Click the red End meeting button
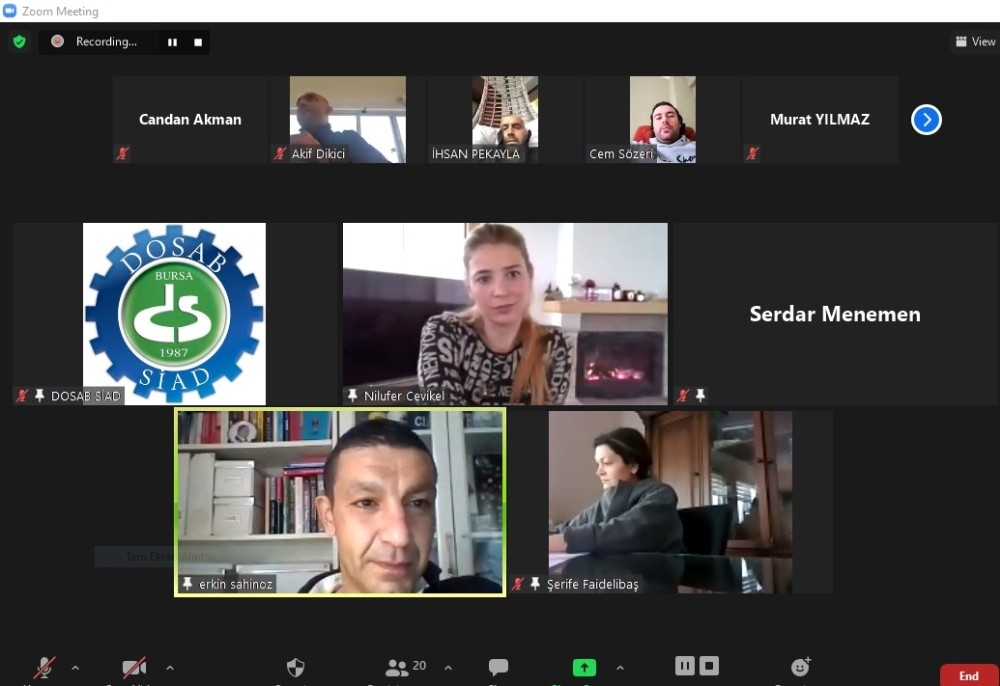Image resolution: width=1000 pixels, height=686 pixels. click(x=968, y=676)
